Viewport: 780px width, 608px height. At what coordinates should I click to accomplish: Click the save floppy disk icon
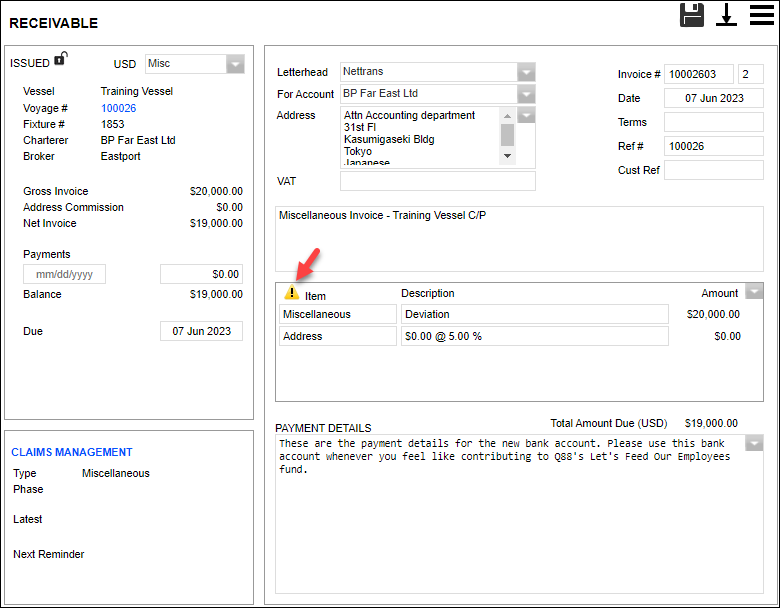pos(692,15)
